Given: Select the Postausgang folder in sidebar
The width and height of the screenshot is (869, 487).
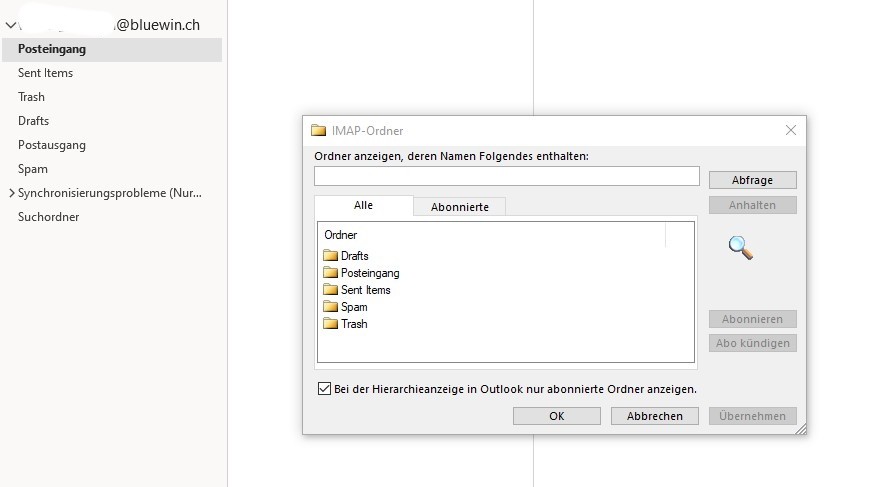Looking at the screenshot, I should pos(52,145).
